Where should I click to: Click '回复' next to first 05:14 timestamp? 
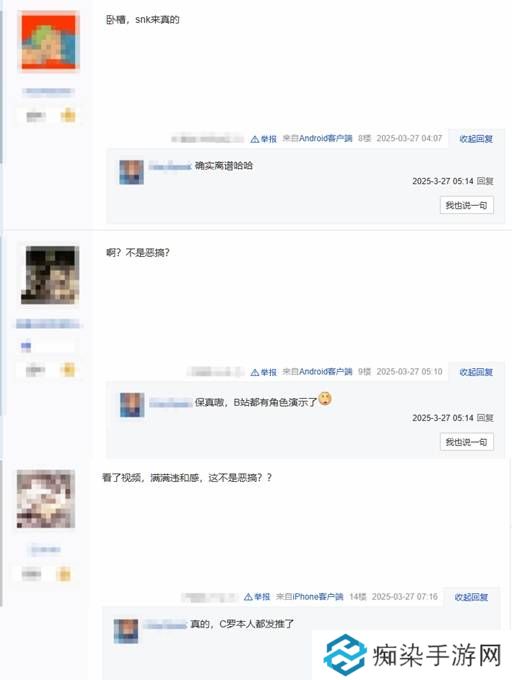[485, 181]
